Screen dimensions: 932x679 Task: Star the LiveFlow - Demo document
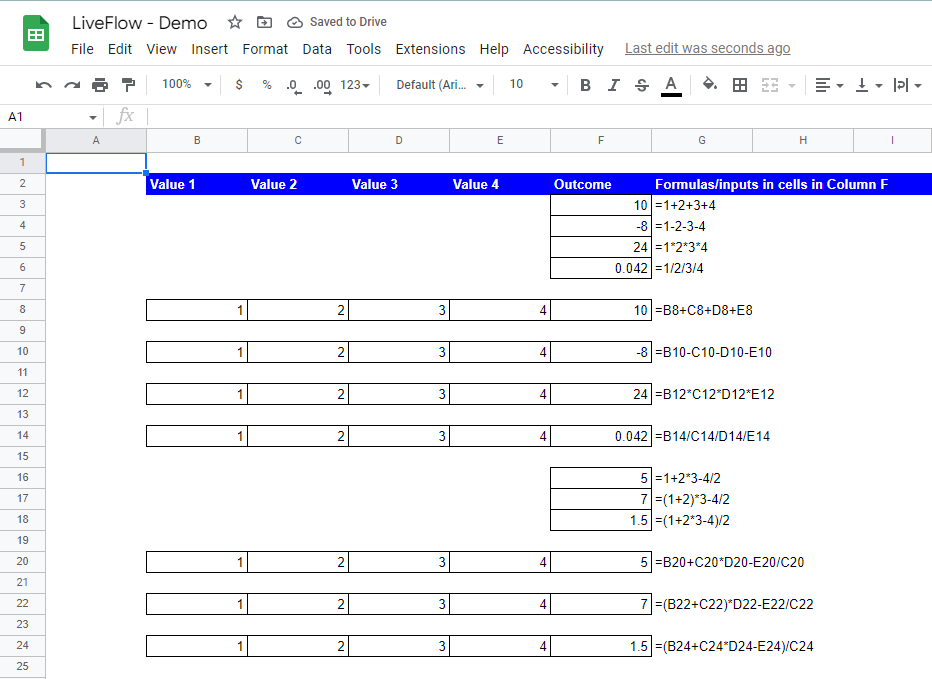pyautogui.click(x=235, y=23)
